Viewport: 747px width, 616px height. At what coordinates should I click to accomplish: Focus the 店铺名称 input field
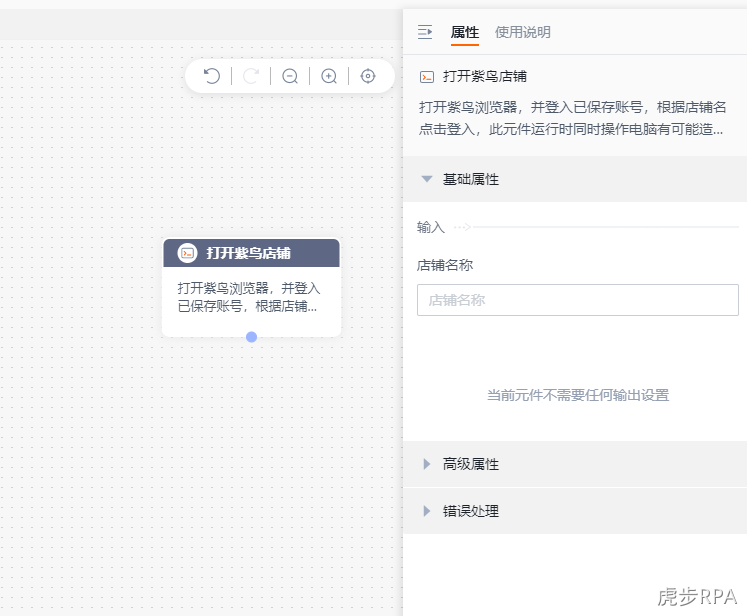pyautogui.click(x=578, y=300)
